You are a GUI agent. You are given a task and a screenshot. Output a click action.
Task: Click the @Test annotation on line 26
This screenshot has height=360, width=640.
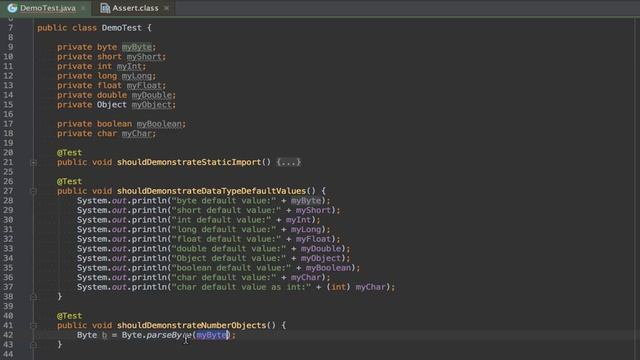[x=69, y=181]
